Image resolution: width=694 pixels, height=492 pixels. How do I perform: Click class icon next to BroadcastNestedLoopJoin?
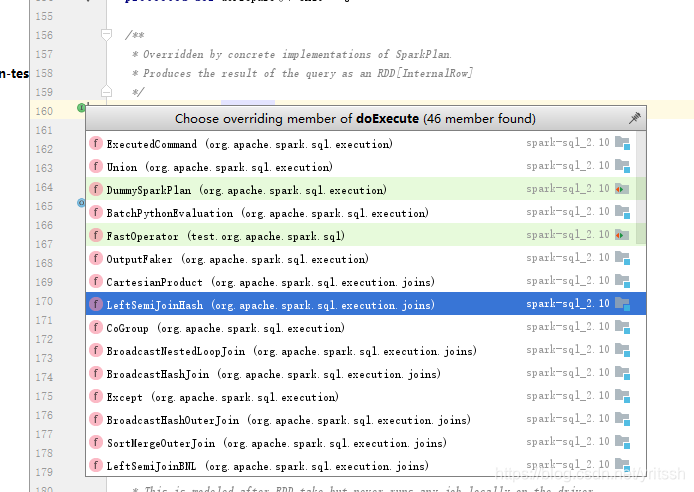96,350
